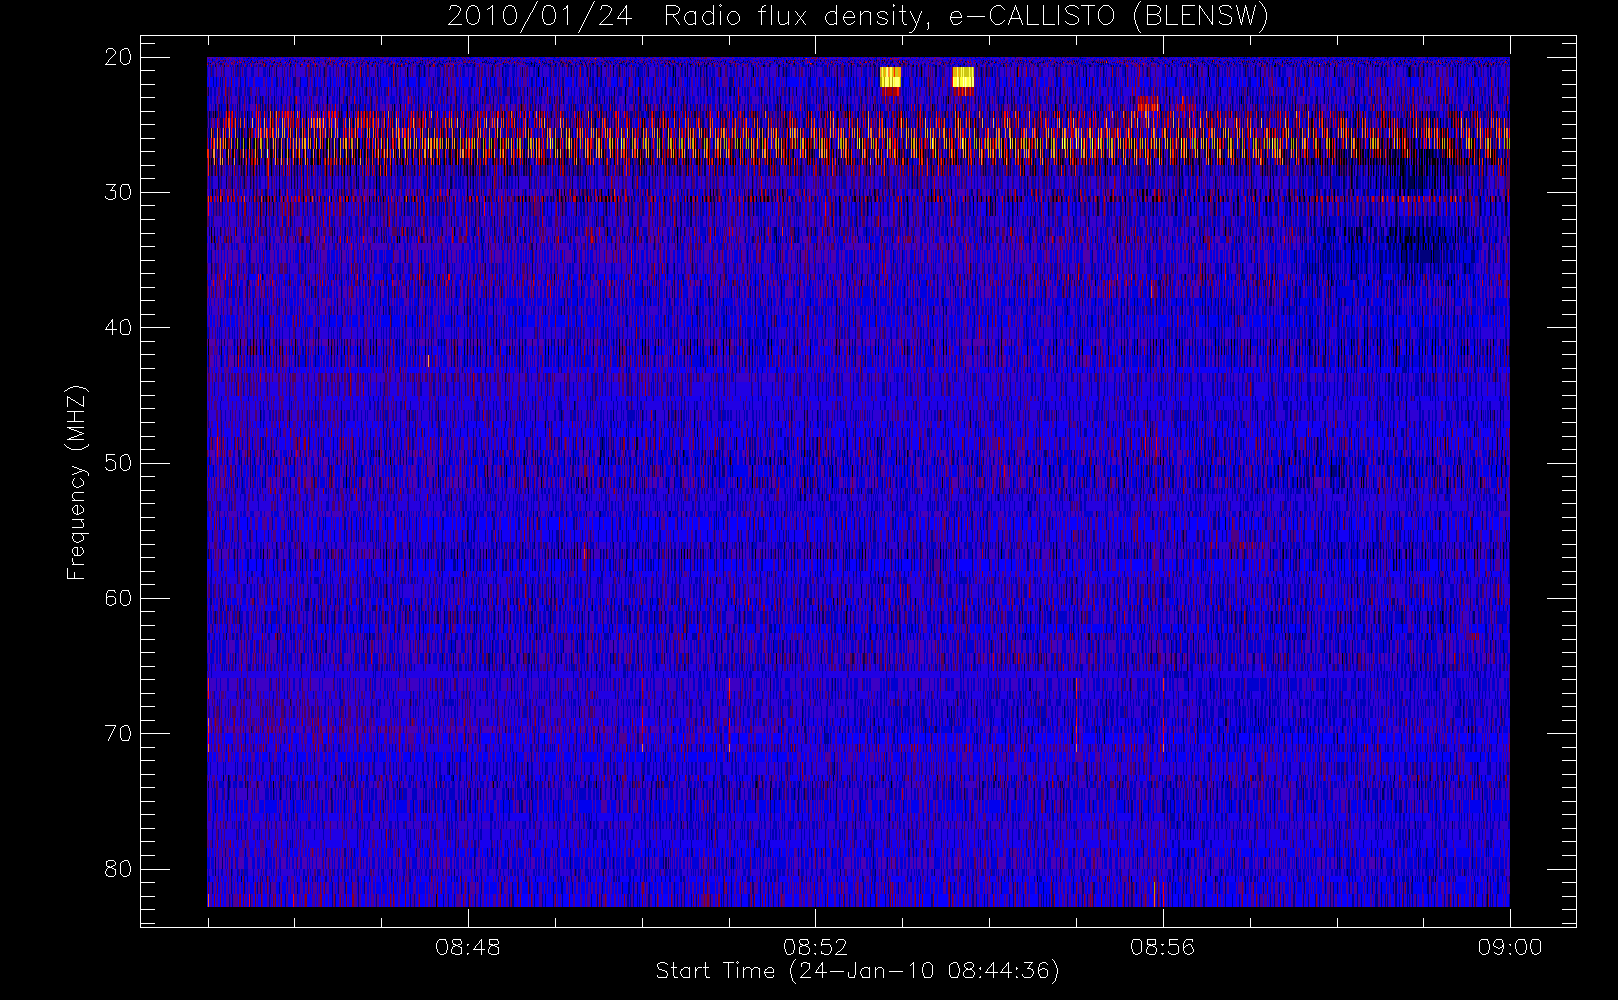Click the 50 MHz frequency tick label
This screenshot has height=1000, width=1618.
pyautogui.click(x=118, y=463)
